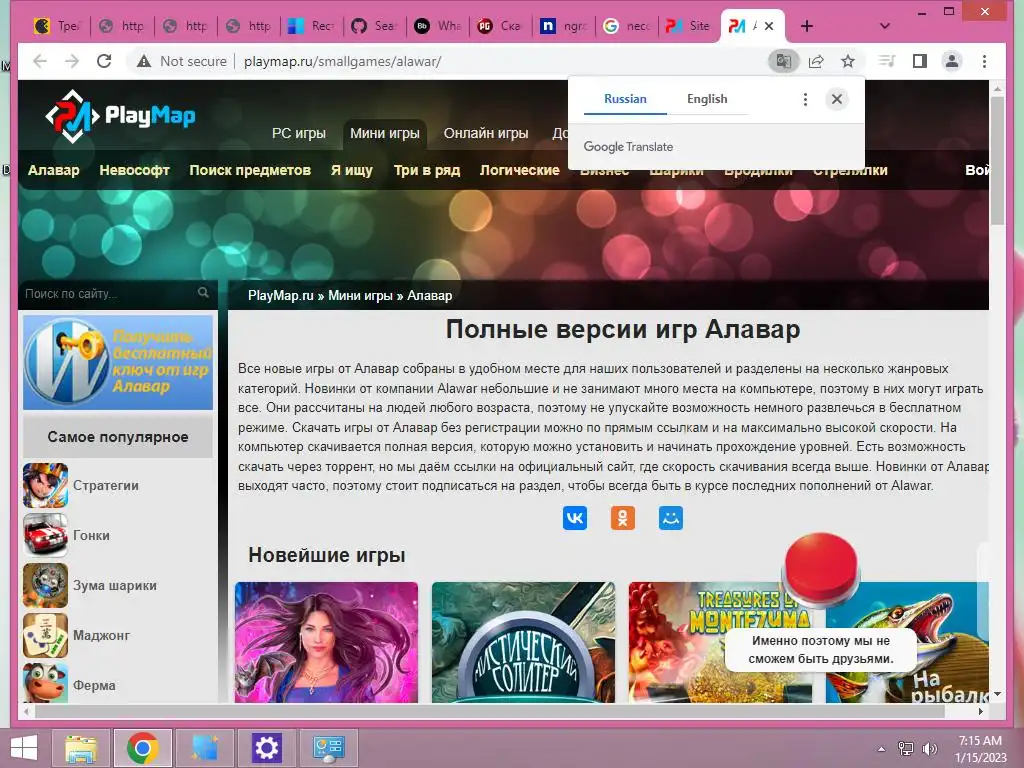Open the Логические category link
The width and height of the screenshot is (1024, 768).
(520, 170)
